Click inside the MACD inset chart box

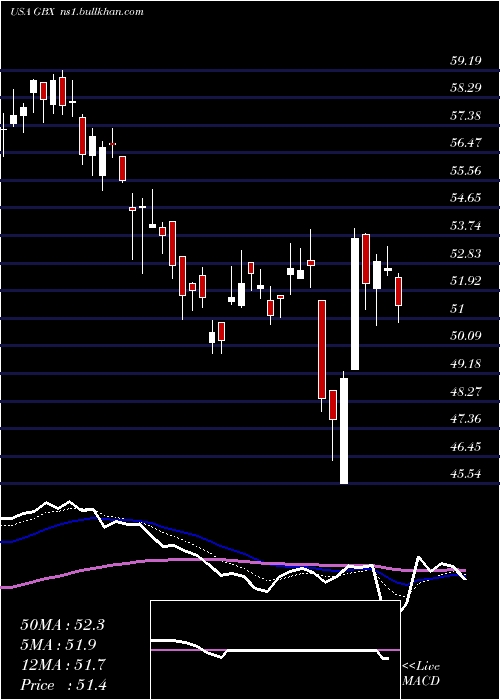click(275, 650)
